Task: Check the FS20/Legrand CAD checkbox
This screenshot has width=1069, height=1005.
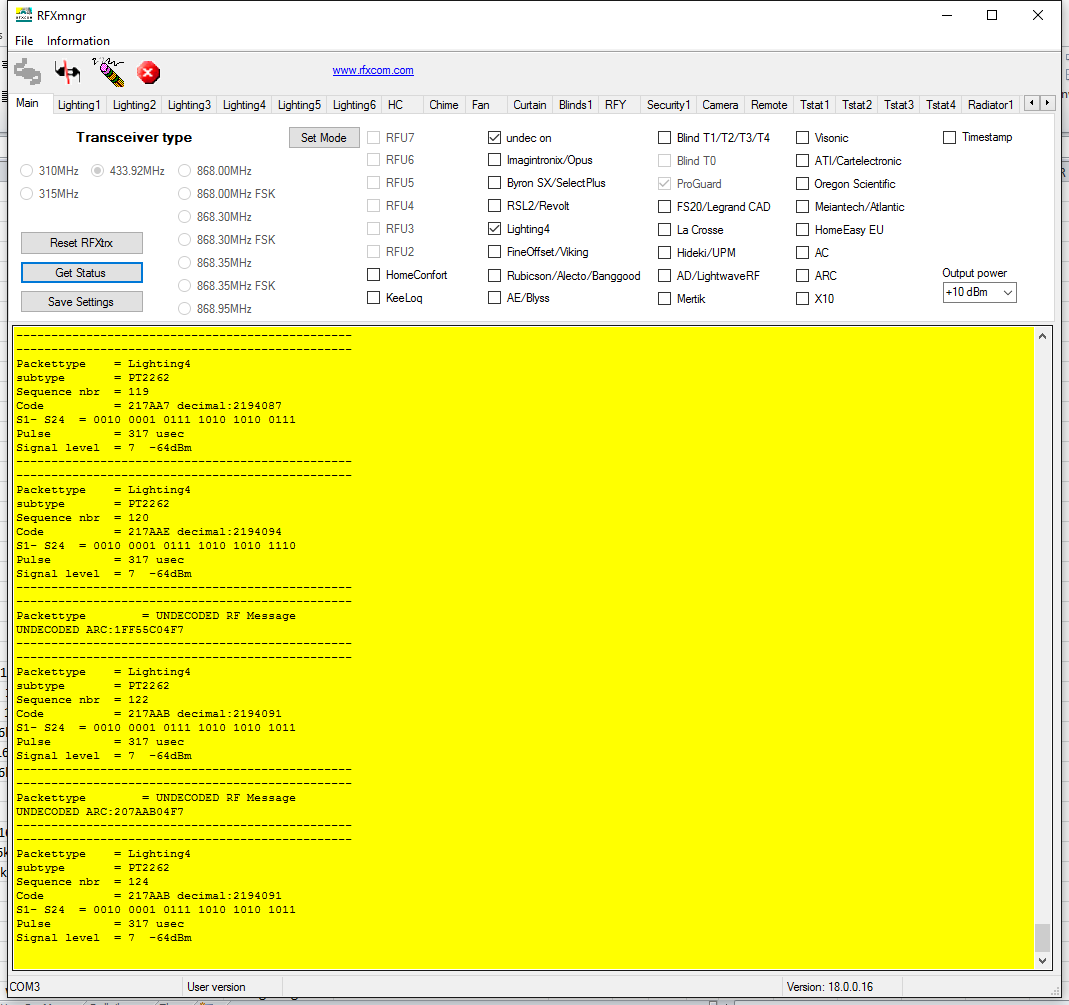Action: coord(664,207)
